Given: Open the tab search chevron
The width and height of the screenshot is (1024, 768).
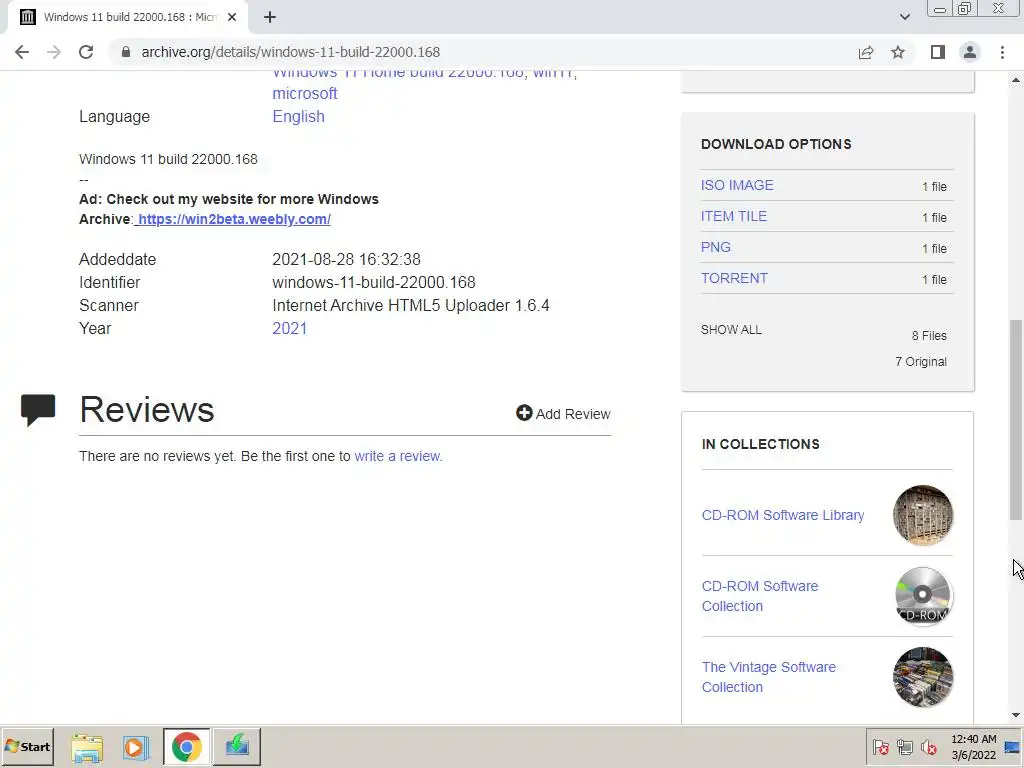Looking at the screenshot, I should [904, 17].
